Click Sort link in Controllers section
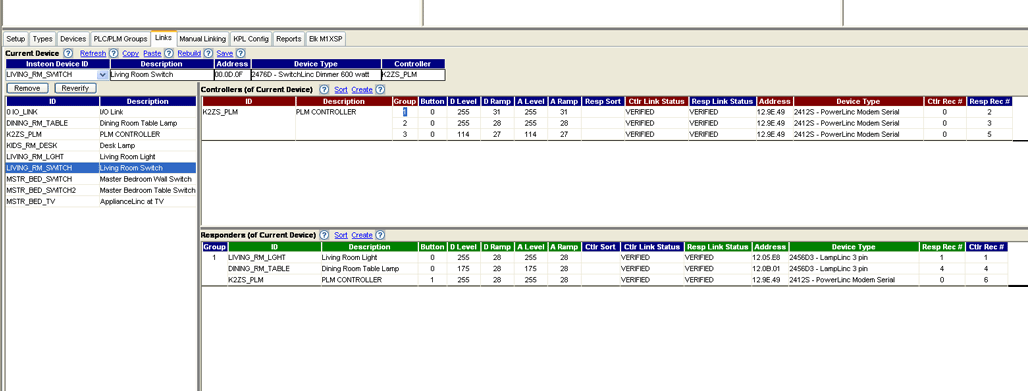The image size is (1028, 391). pyautogui.click(x=341, y=89)
